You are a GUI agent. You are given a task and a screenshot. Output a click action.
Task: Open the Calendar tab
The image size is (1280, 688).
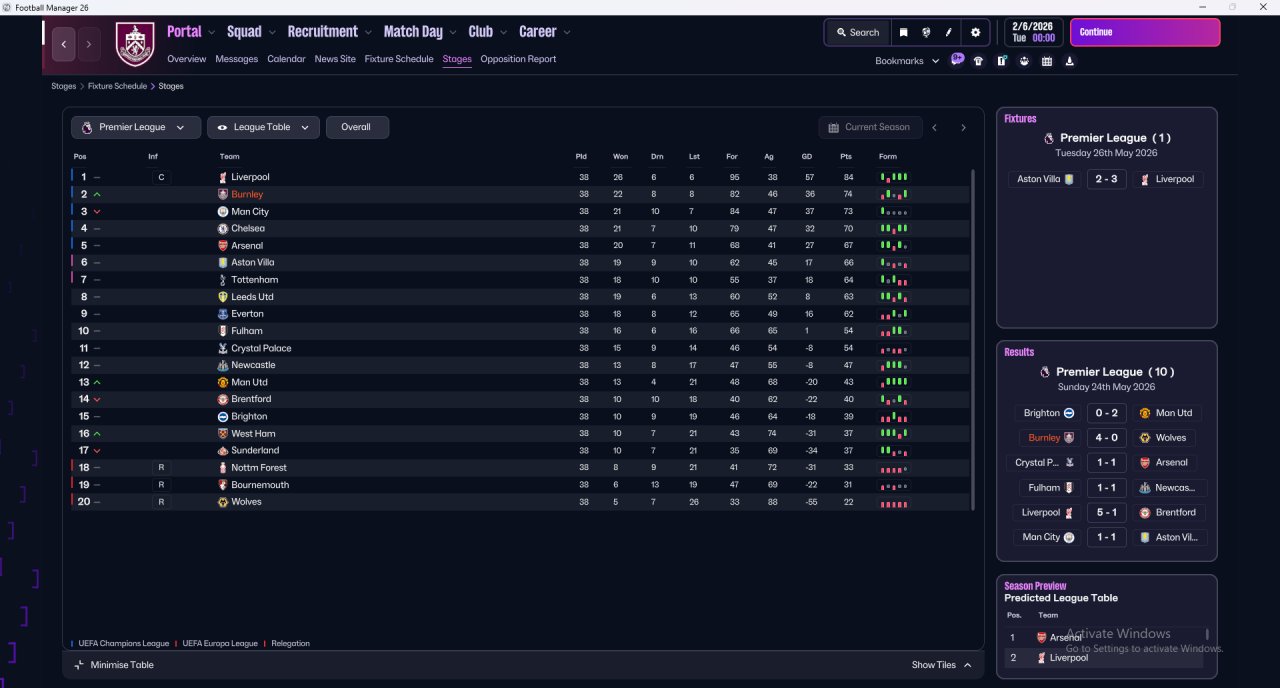tap(286, 59)
